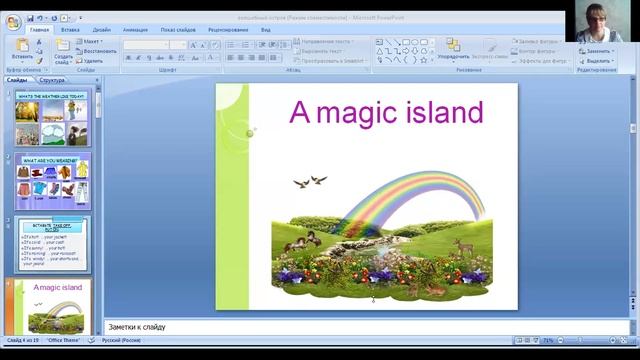Image resolution: width=640 pixels, height=360 pixels.
Task: Select the text box shape in gallery
Action: (x=380, y=42)
